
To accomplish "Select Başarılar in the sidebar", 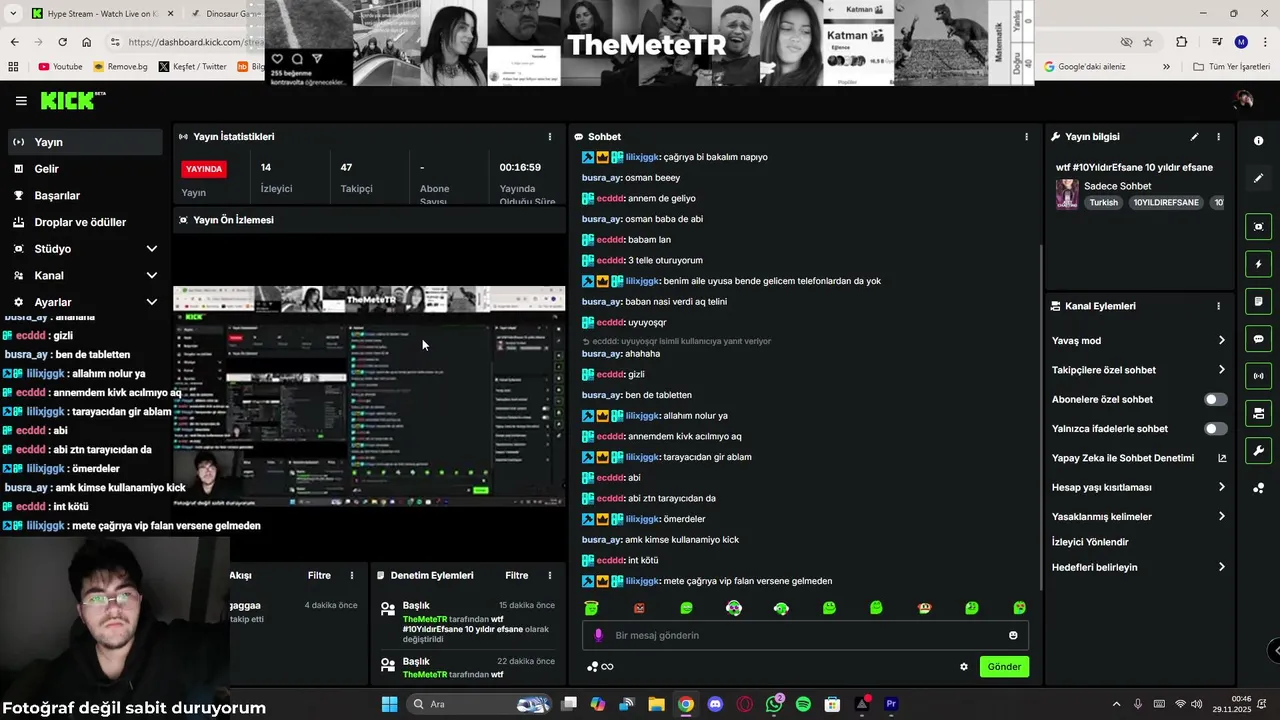I will [x=85, y=195].
